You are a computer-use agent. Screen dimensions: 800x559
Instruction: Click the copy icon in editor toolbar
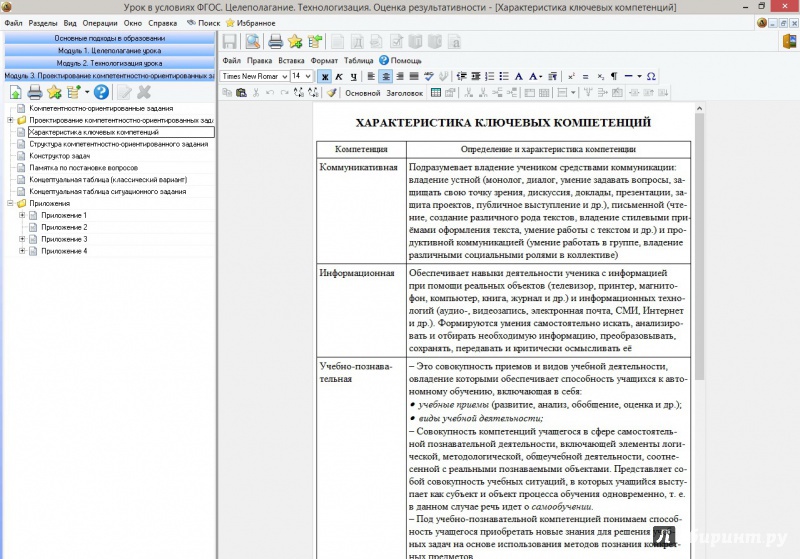click(227, 93)
